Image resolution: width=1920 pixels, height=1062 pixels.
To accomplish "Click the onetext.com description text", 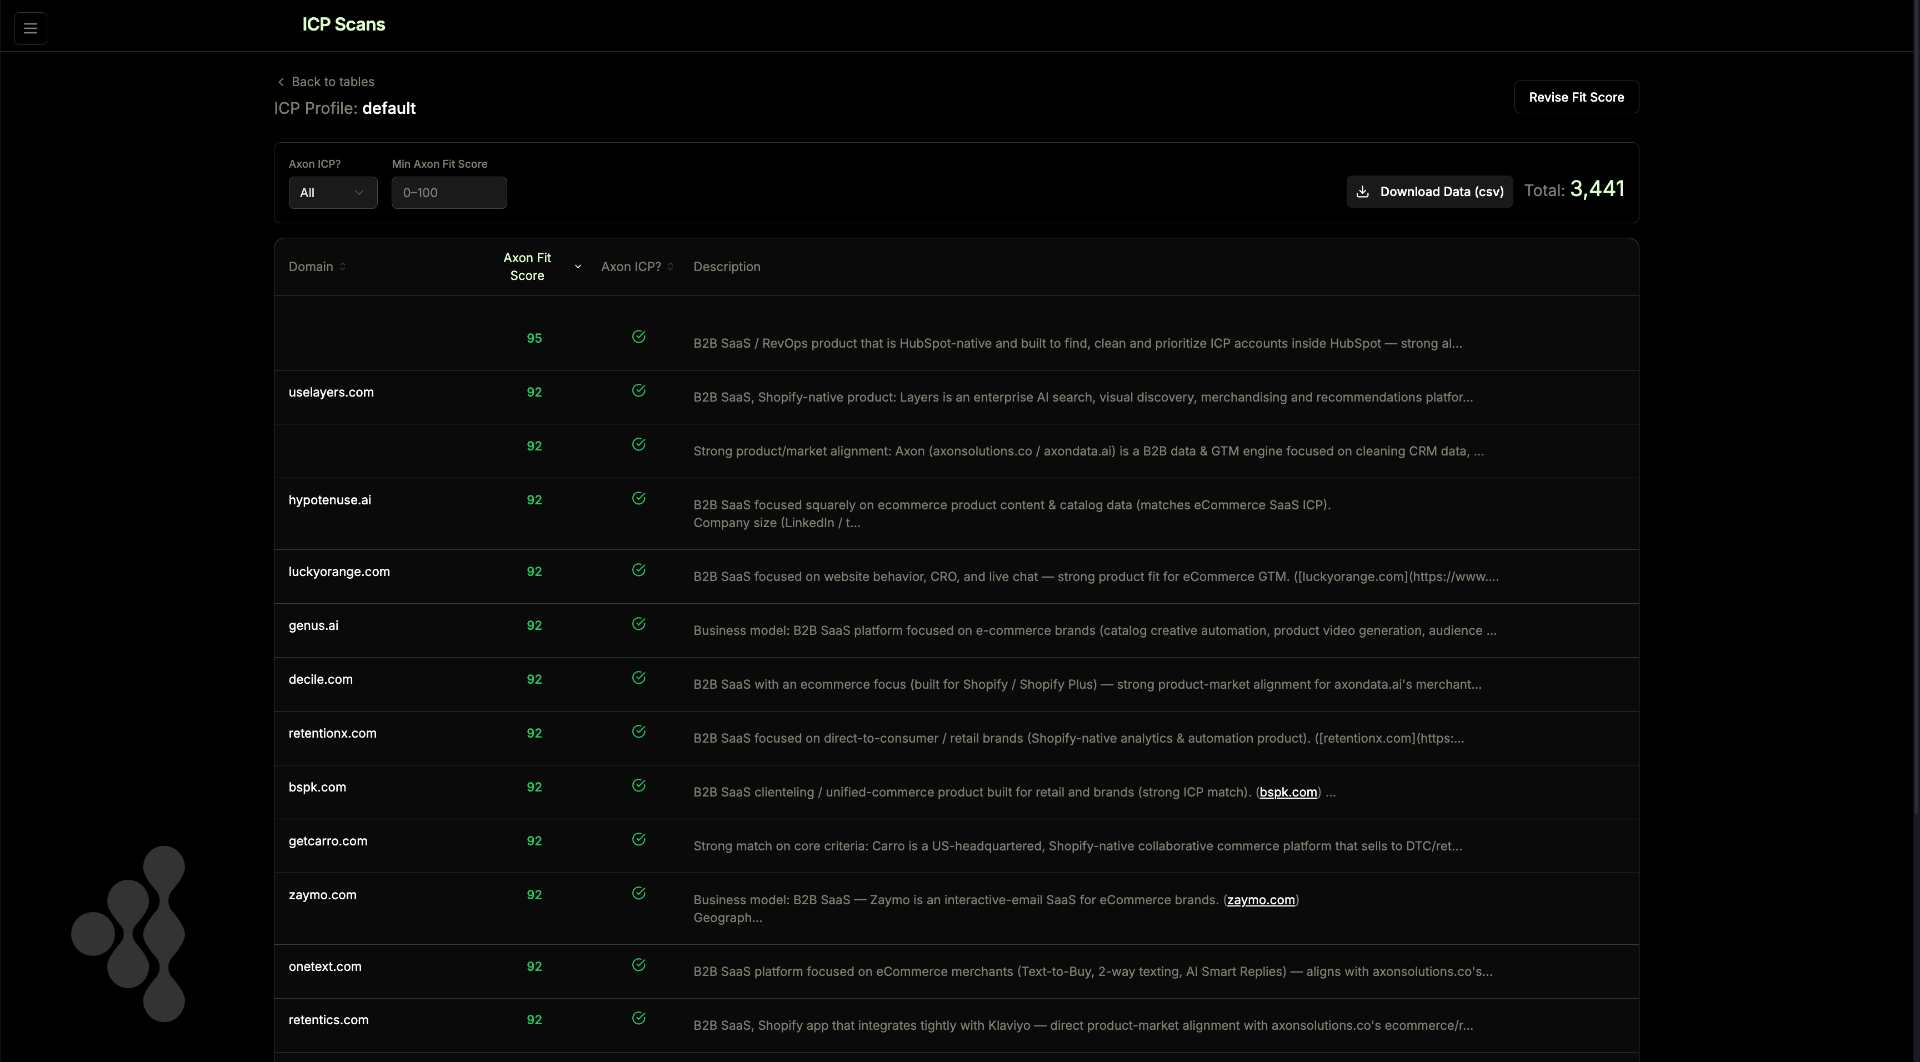I will point(1093,972).
